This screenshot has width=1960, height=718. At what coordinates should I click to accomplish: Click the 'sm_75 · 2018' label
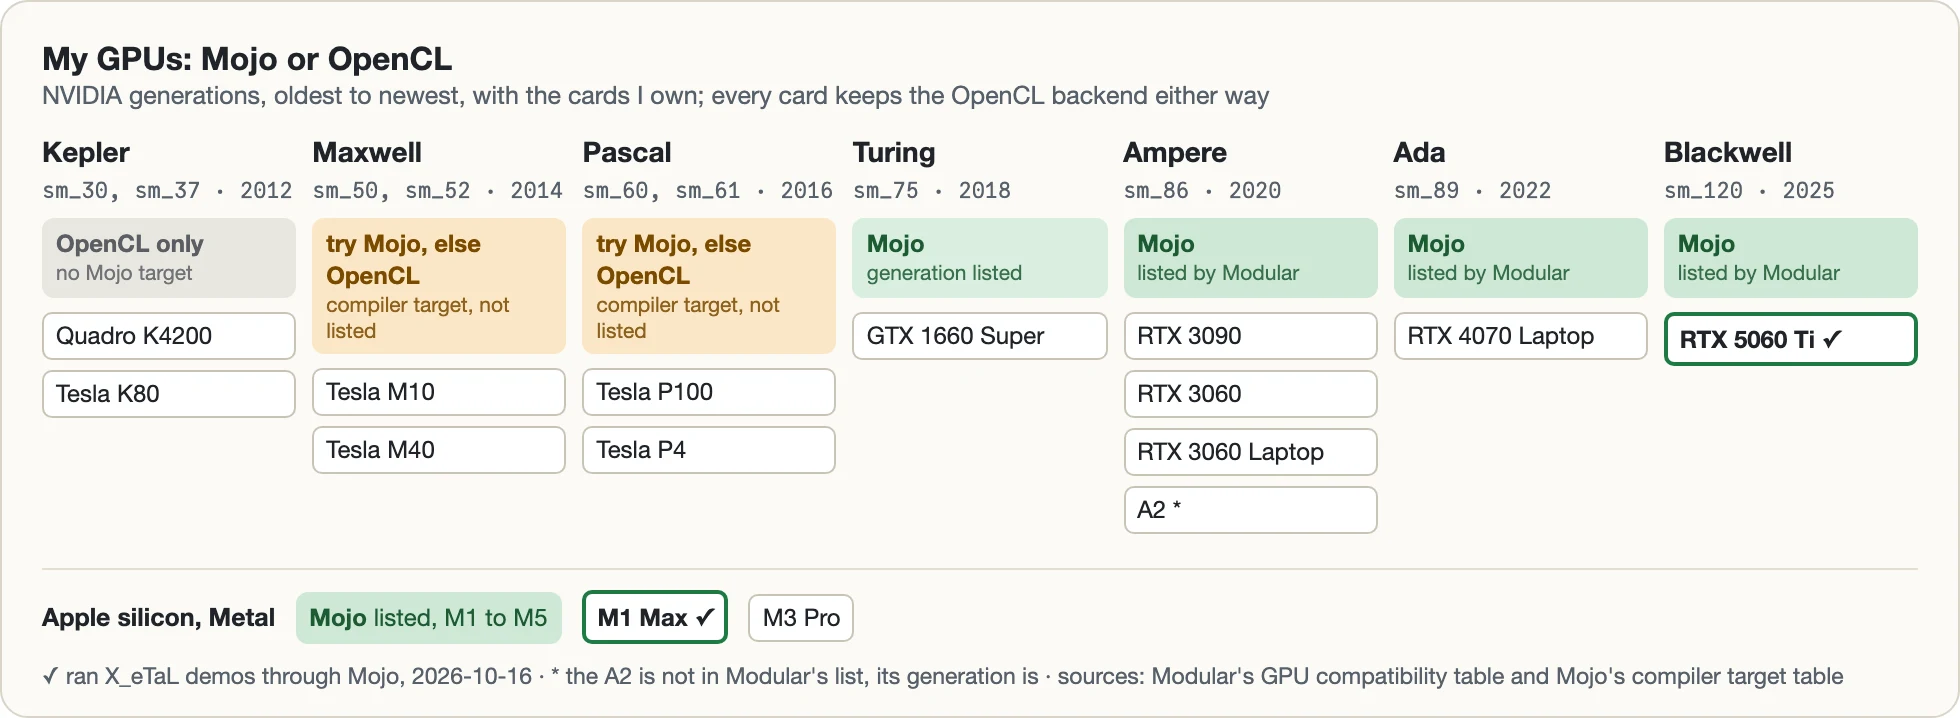click(931, 191)
